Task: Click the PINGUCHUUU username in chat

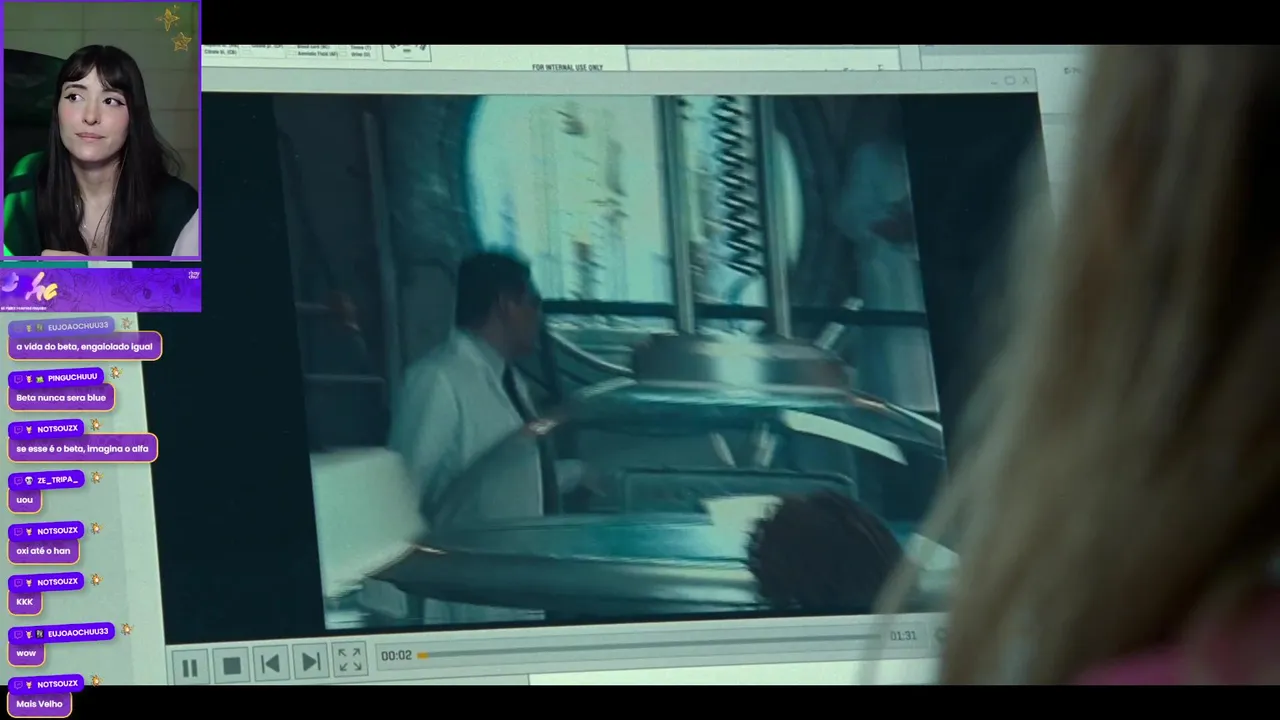Action: (x=73, y=377)
